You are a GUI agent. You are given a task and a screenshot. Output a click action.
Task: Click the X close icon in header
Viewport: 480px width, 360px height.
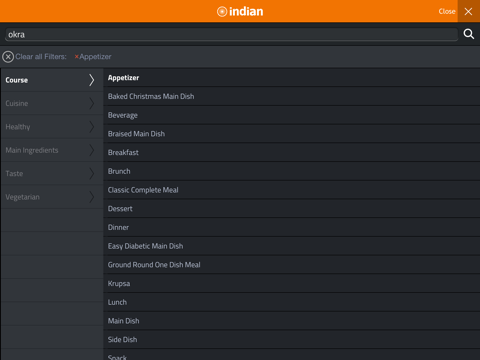468,11
